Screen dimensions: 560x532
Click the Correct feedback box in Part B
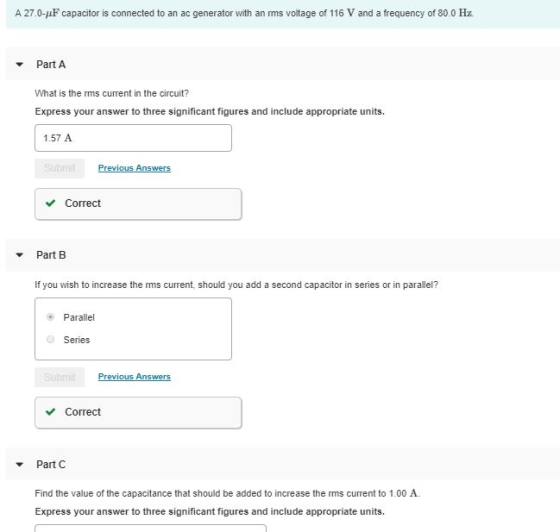tap(138, 412)
